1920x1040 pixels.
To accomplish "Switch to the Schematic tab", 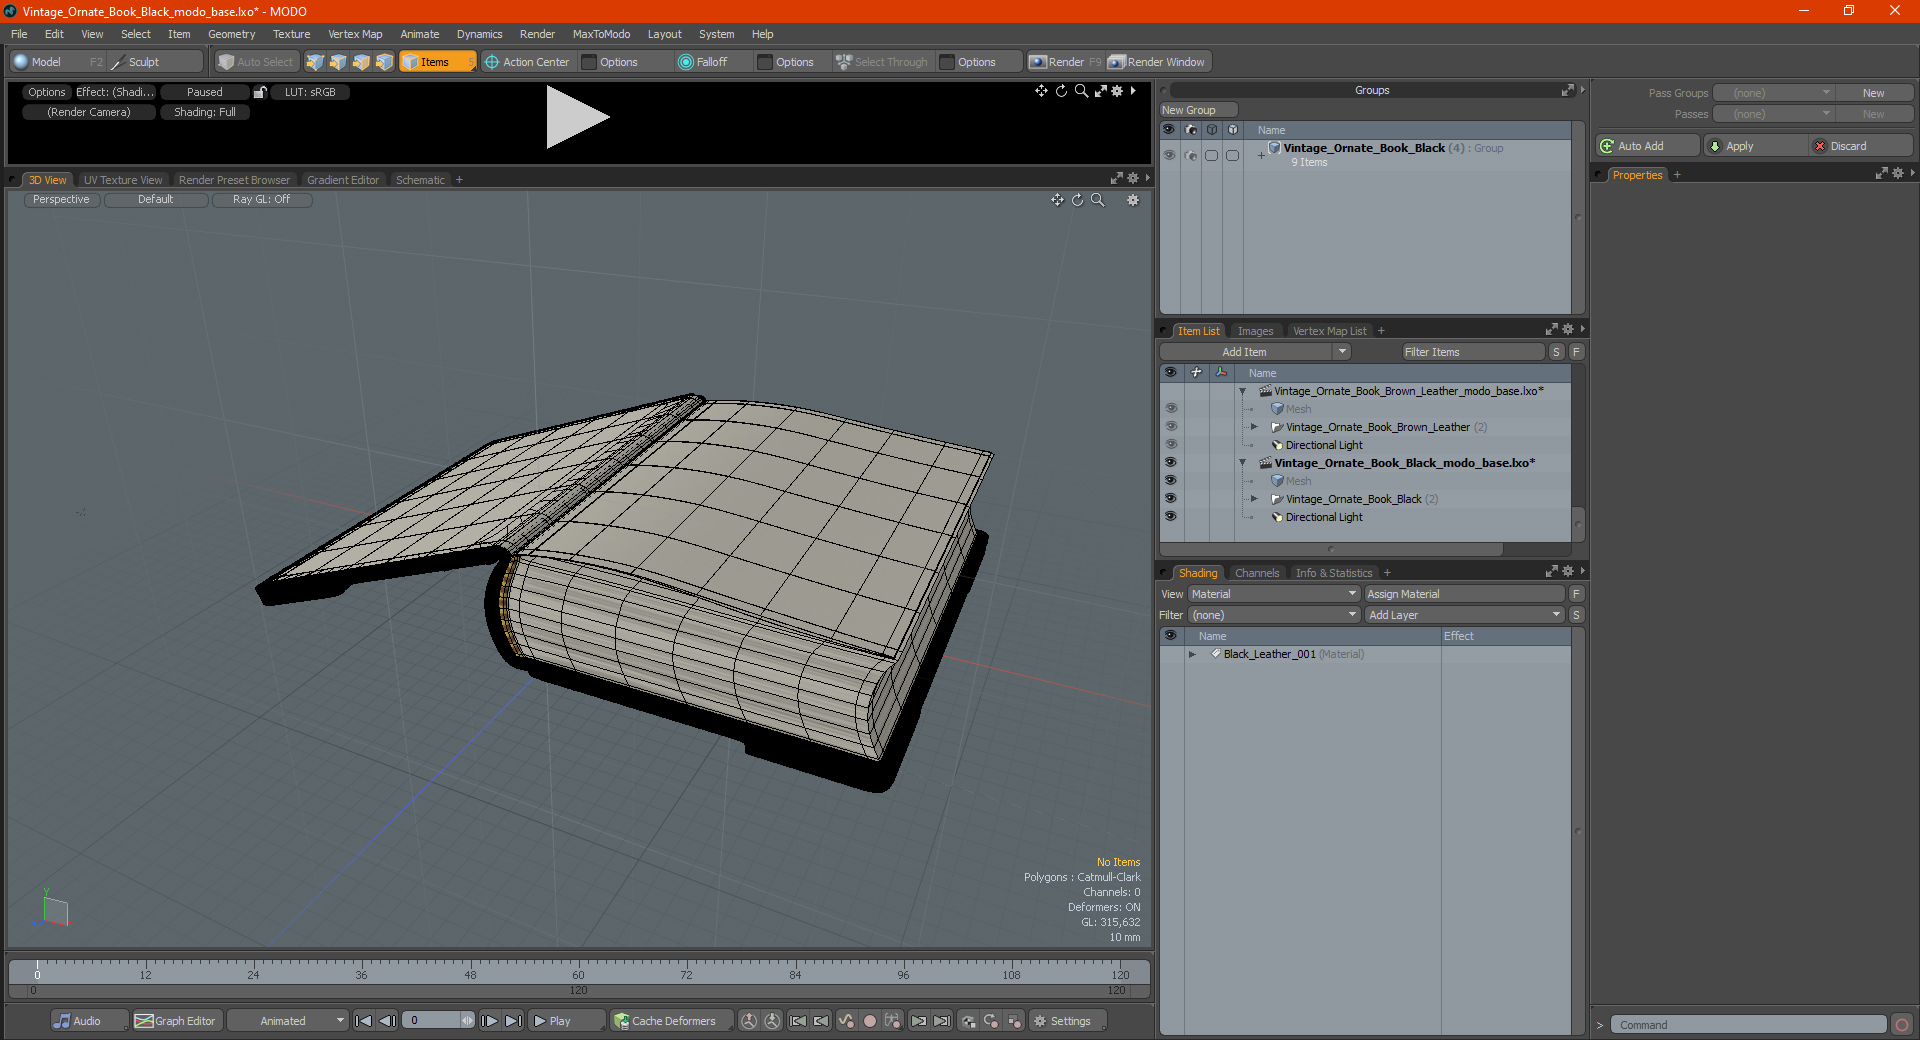I will [420, 180].
